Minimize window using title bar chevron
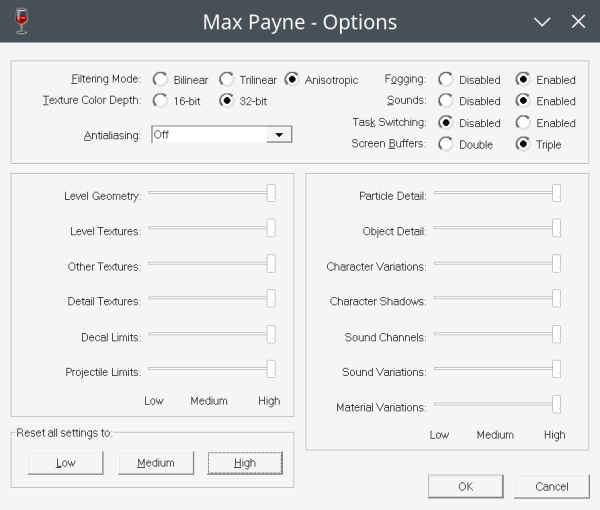 tap(542, 21)
